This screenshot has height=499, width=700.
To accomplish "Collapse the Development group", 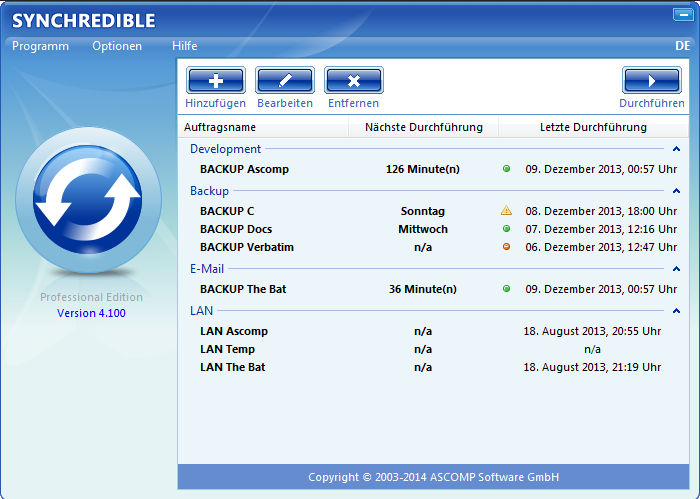I will [x=676, y=149].
